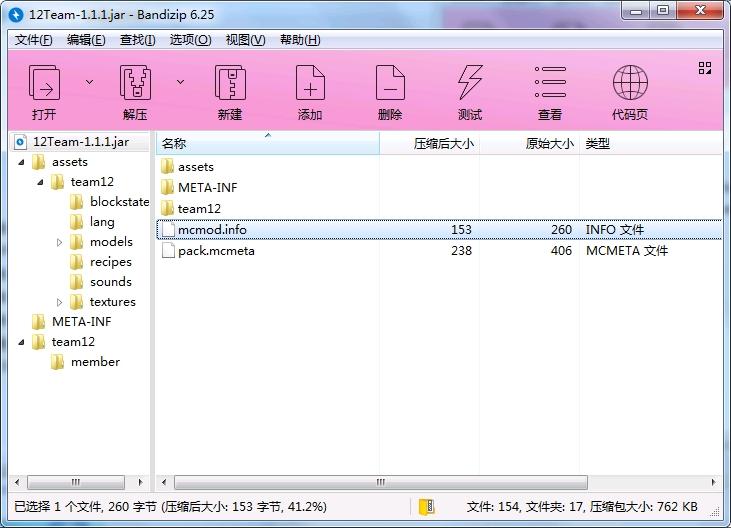This screenshot has height=528, width=731.
Task: Click right arrow of file list scrollbar
Action: tap(713, 482)
